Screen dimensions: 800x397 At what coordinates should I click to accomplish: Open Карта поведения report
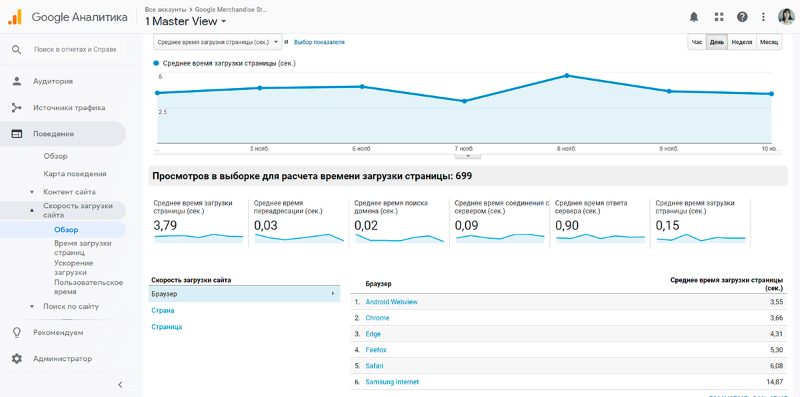pyautogui.click(x=75, y=174)
